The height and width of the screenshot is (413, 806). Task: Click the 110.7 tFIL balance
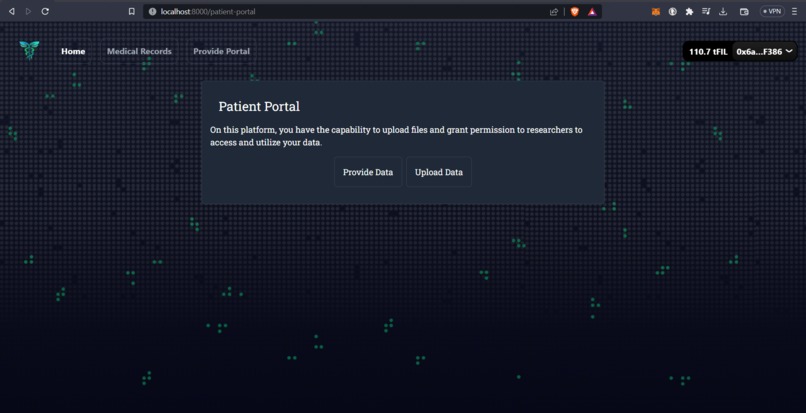[x=708, y=51]
